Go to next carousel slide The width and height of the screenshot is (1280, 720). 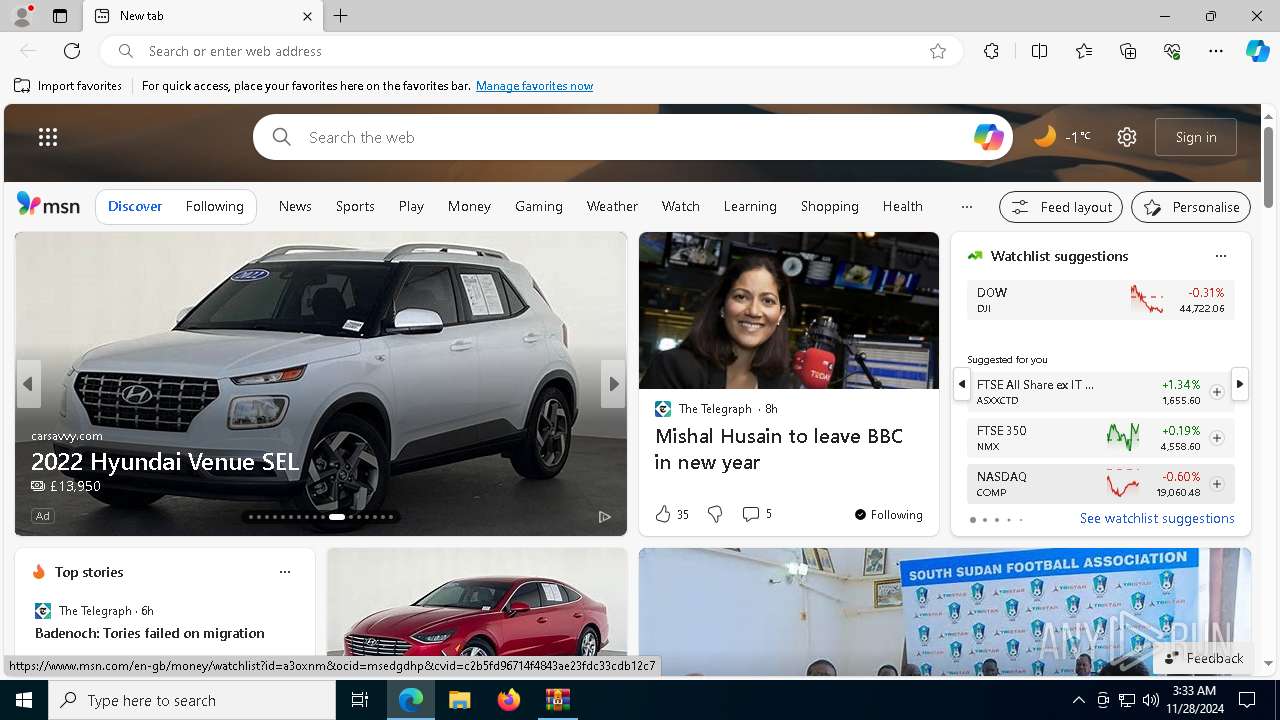pyautogui.click(x=614, y=384)
